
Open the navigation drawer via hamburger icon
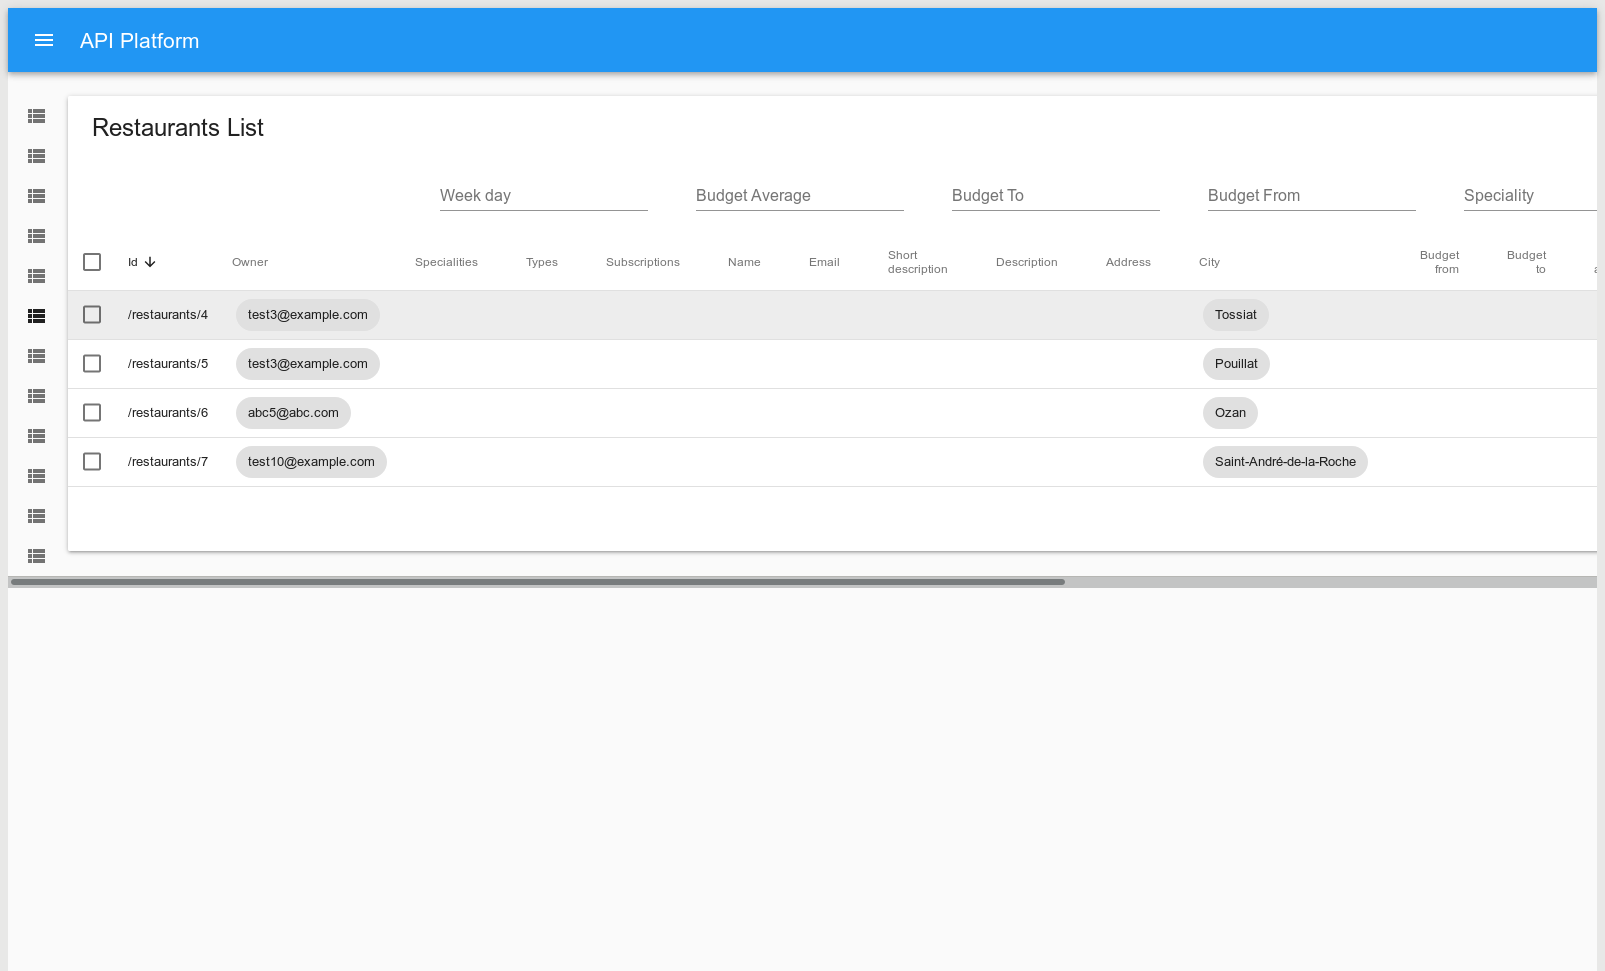(43, 40)
